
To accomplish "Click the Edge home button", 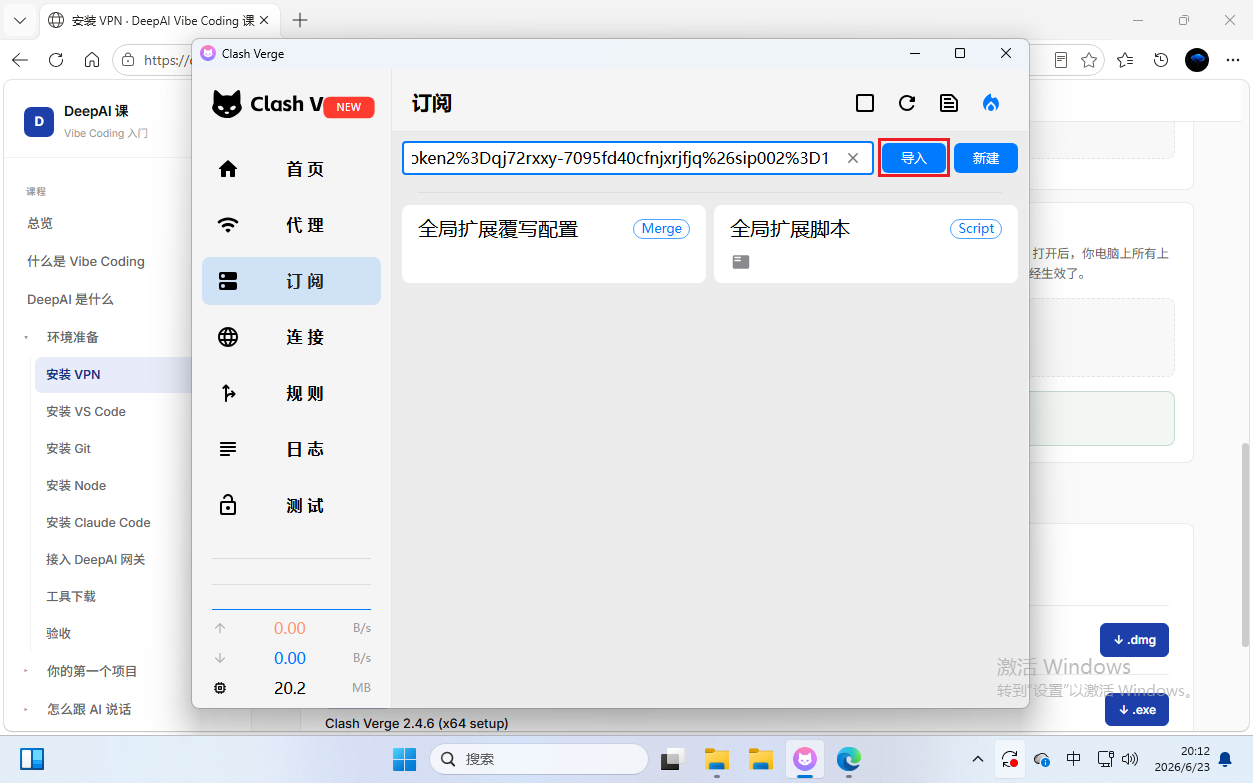I will click(92, 60).
